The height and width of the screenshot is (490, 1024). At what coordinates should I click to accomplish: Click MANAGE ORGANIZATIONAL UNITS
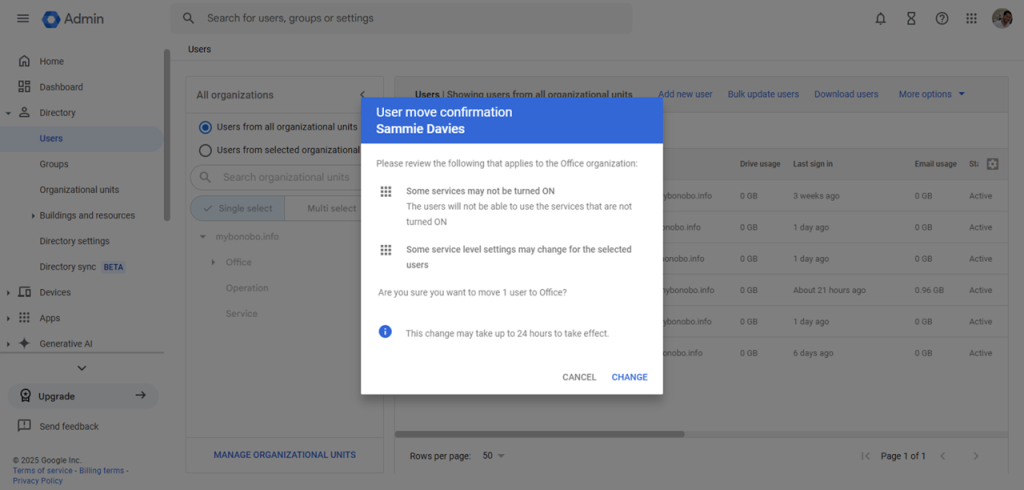(x=285, y=455)
